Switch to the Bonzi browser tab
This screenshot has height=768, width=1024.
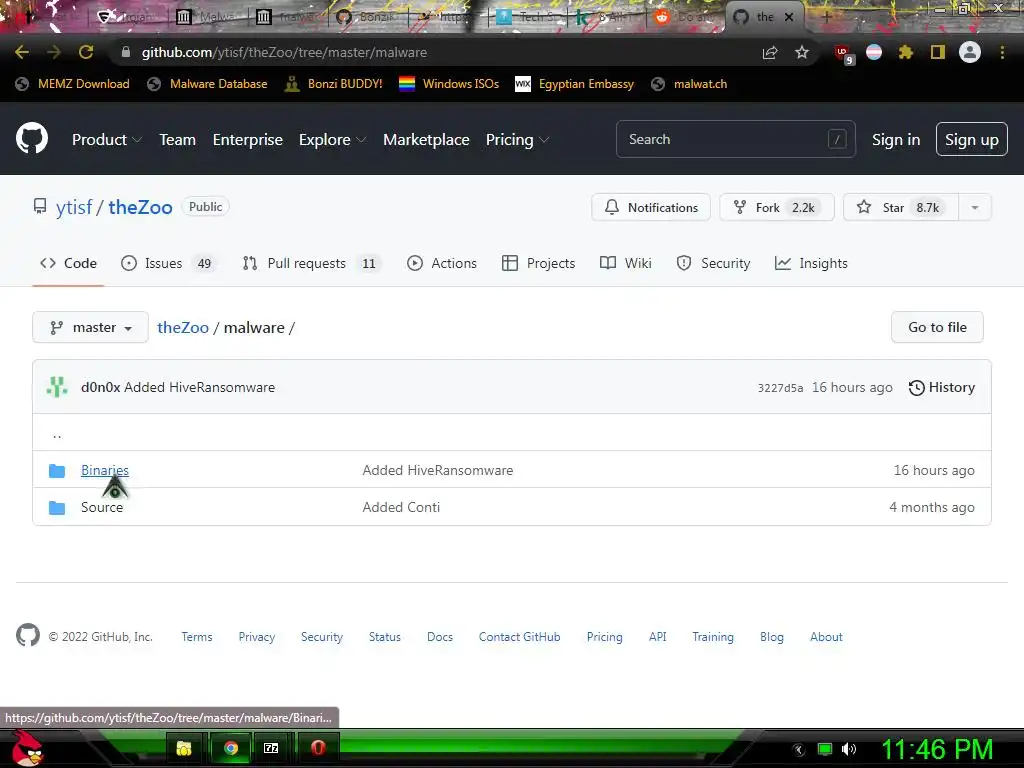pos(366,17)
